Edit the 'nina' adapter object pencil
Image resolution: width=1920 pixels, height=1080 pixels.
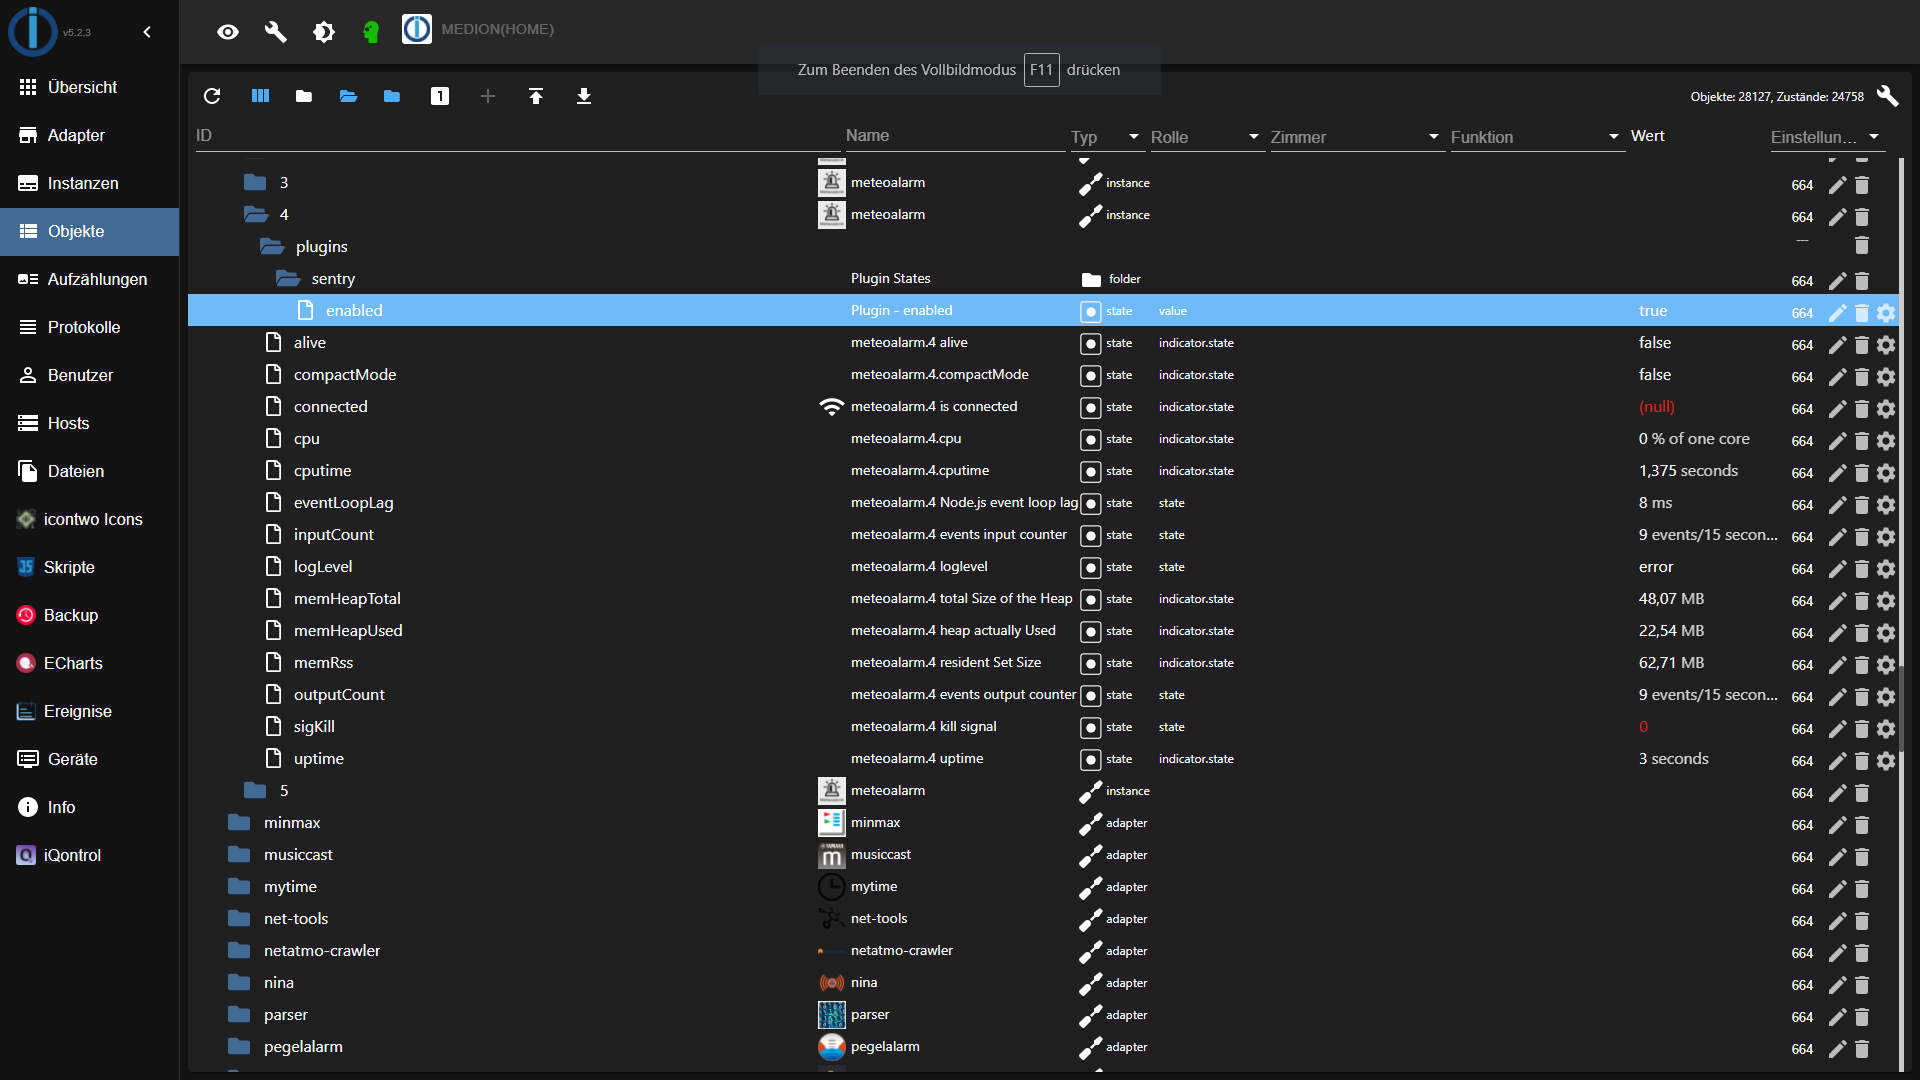click(x=1838, y=985)
